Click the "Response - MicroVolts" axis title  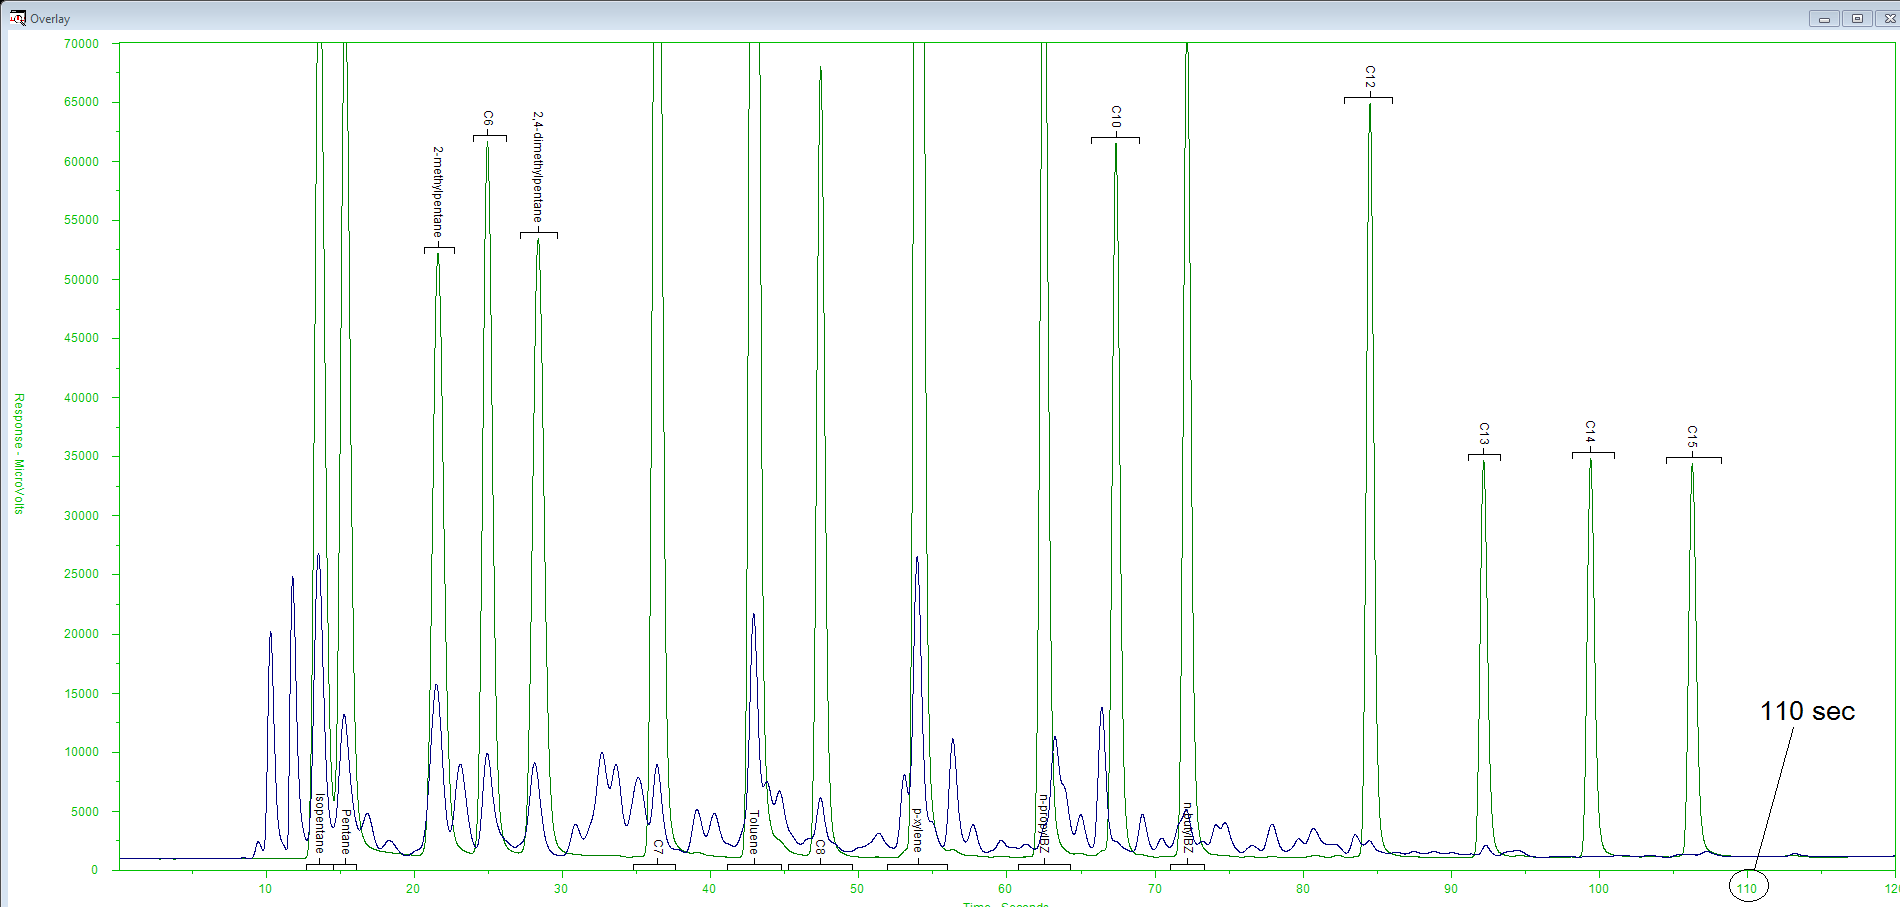pyautogui.click(x=19, y=453)
